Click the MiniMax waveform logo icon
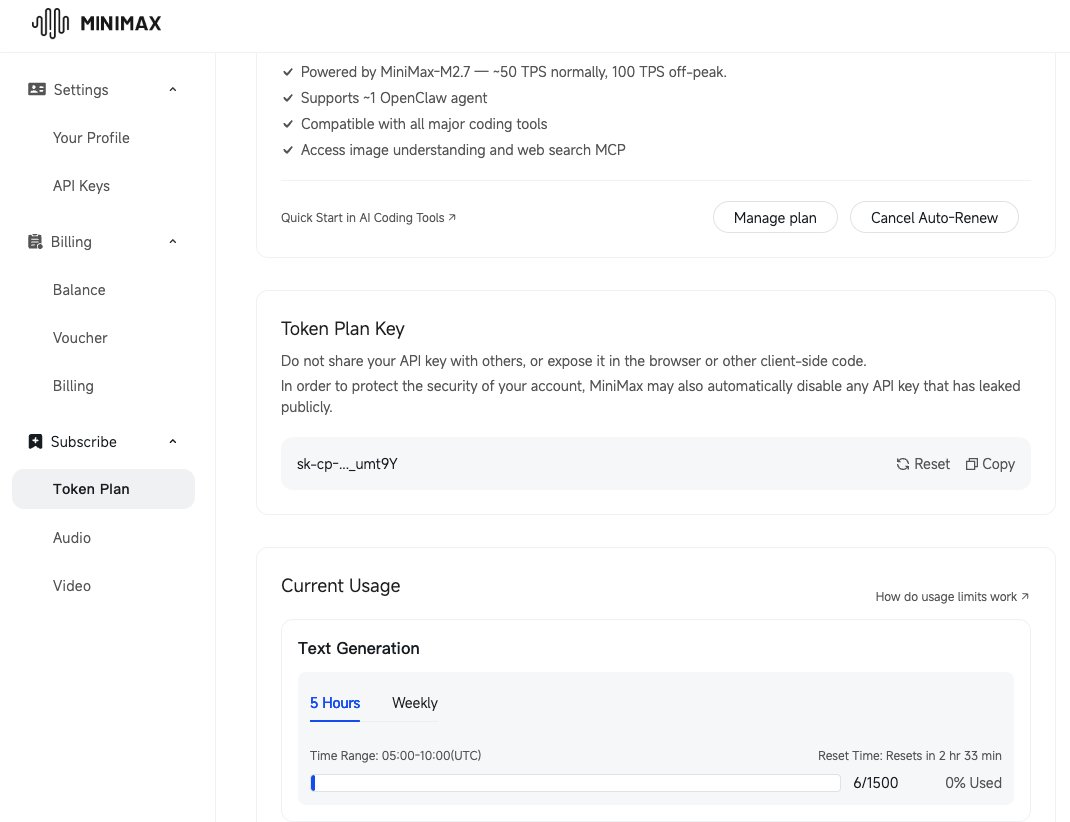The image size is (1070, 822). (50, 23)
